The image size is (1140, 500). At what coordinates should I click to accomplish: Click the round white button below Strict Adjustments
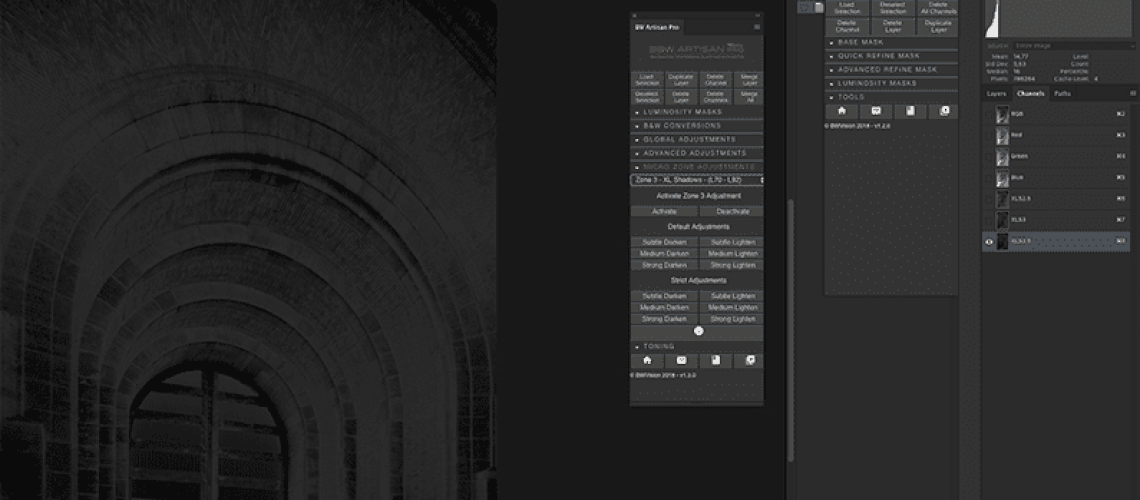coord(699,331)
